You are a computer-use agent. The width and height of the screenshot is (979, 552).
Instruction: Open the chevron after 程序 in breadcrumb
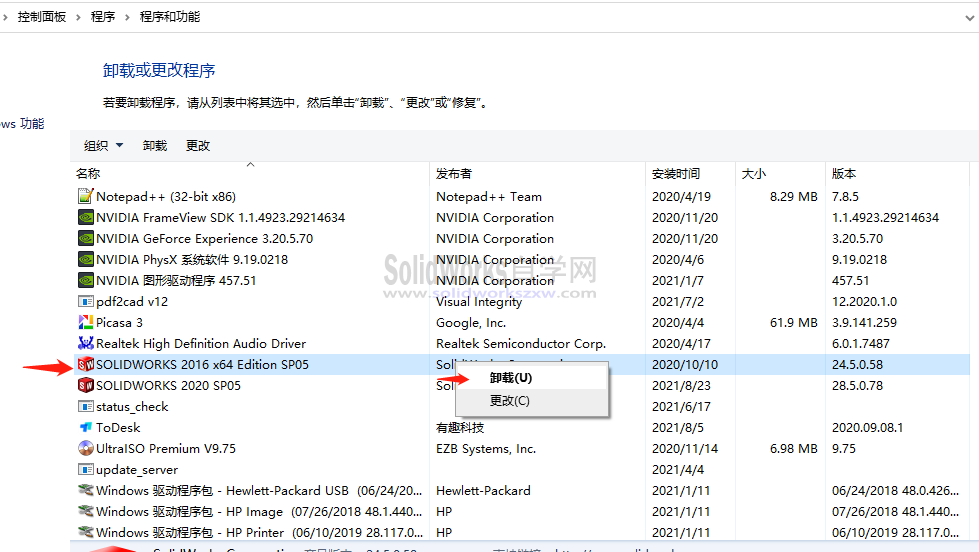[x=127, y=17]
